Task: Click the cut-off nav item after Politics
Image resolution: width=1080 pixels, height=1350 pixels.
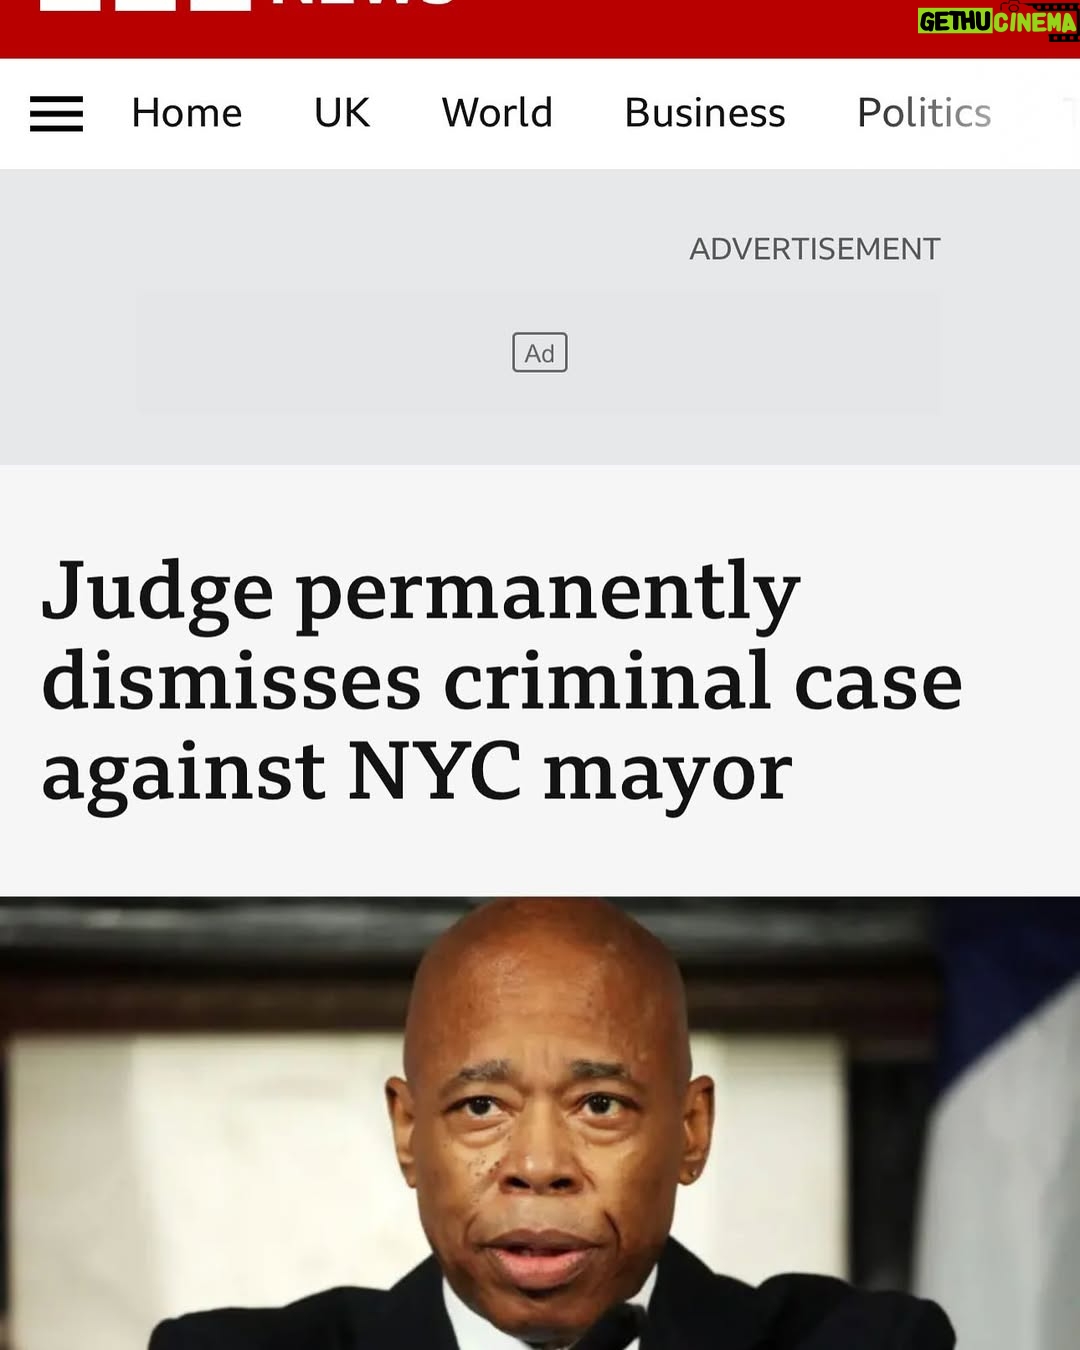Action: coord(1070,113)
